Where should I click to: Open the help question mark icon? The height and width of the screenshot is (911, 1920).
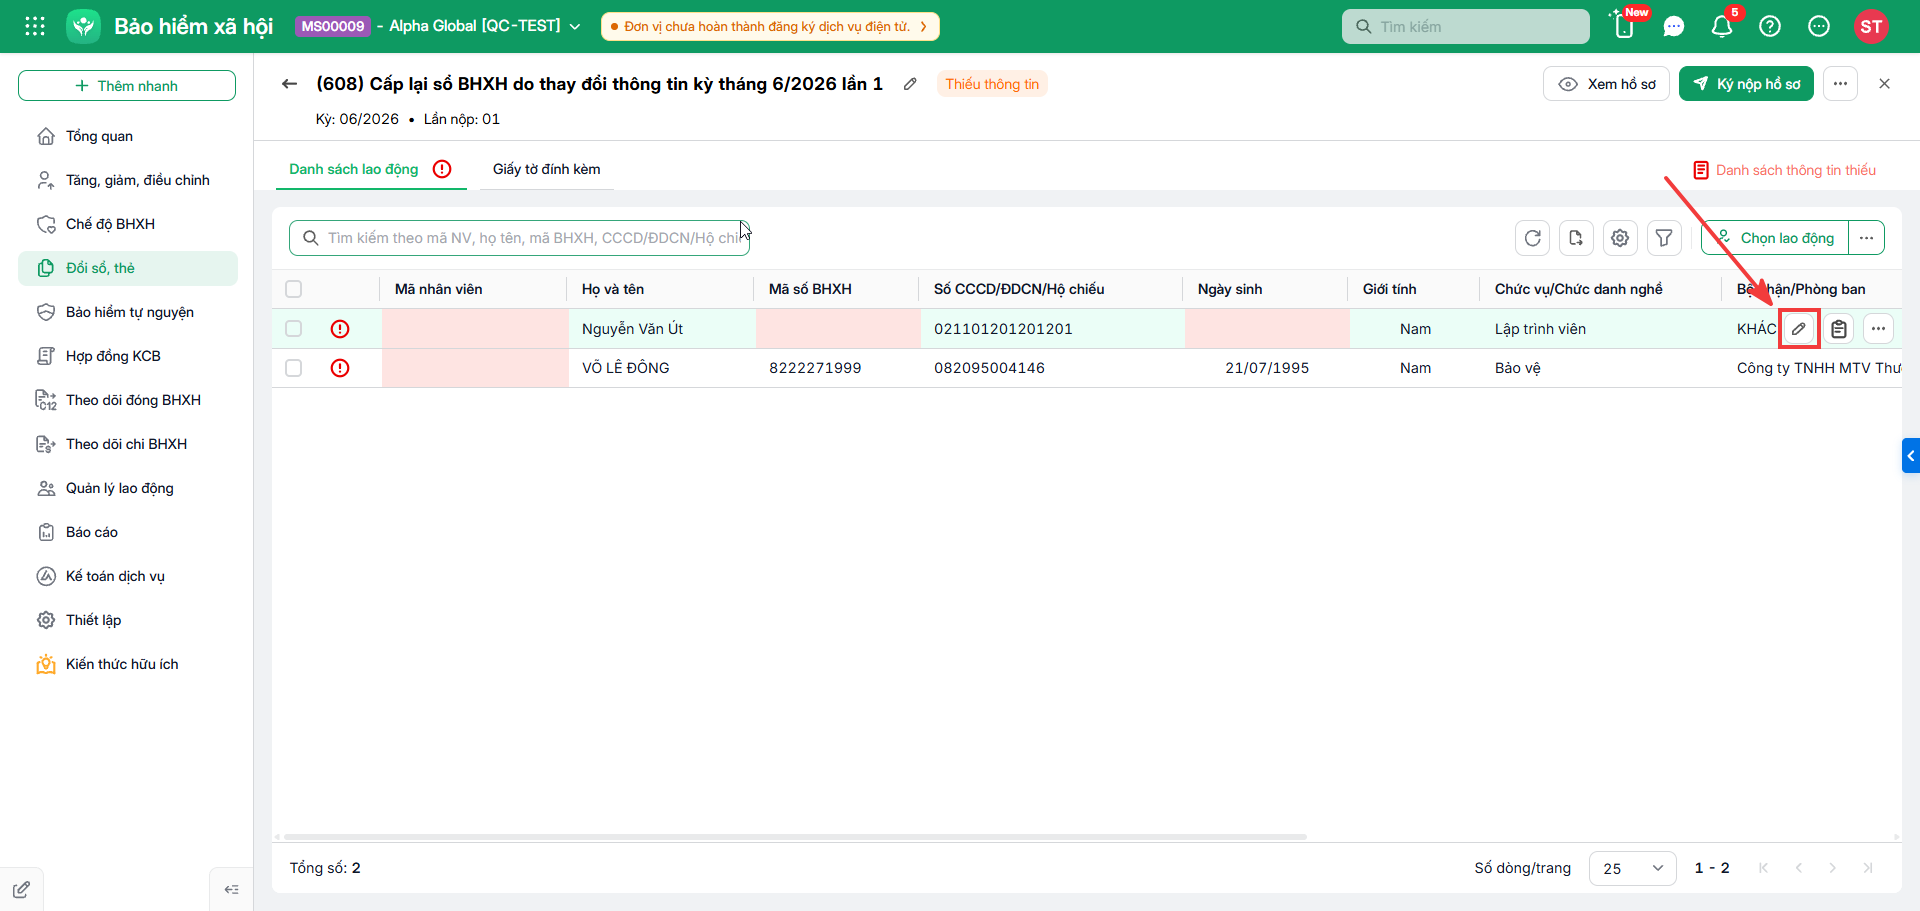[x=1770, y=27]
